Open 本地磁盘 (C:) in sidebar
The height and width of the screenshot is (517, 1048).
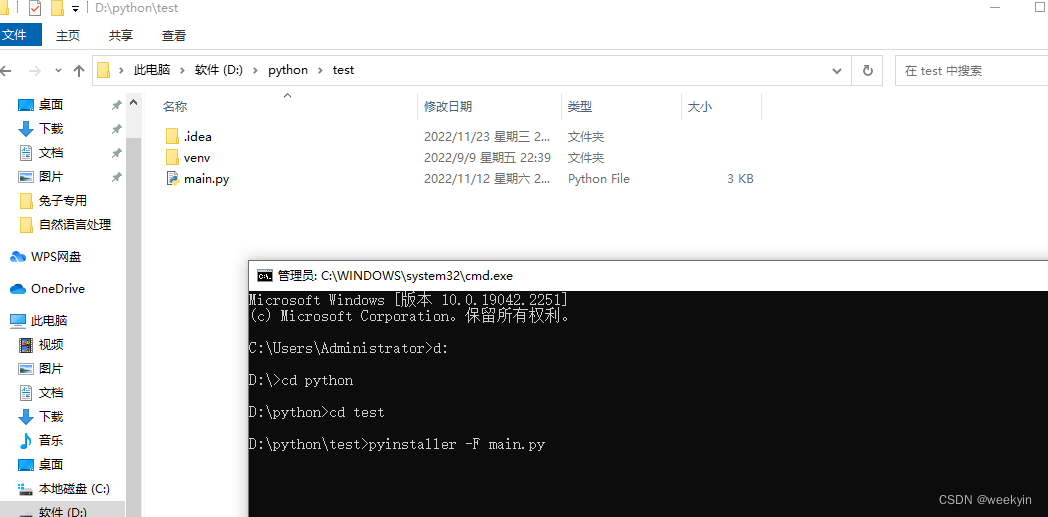[74, 489]
